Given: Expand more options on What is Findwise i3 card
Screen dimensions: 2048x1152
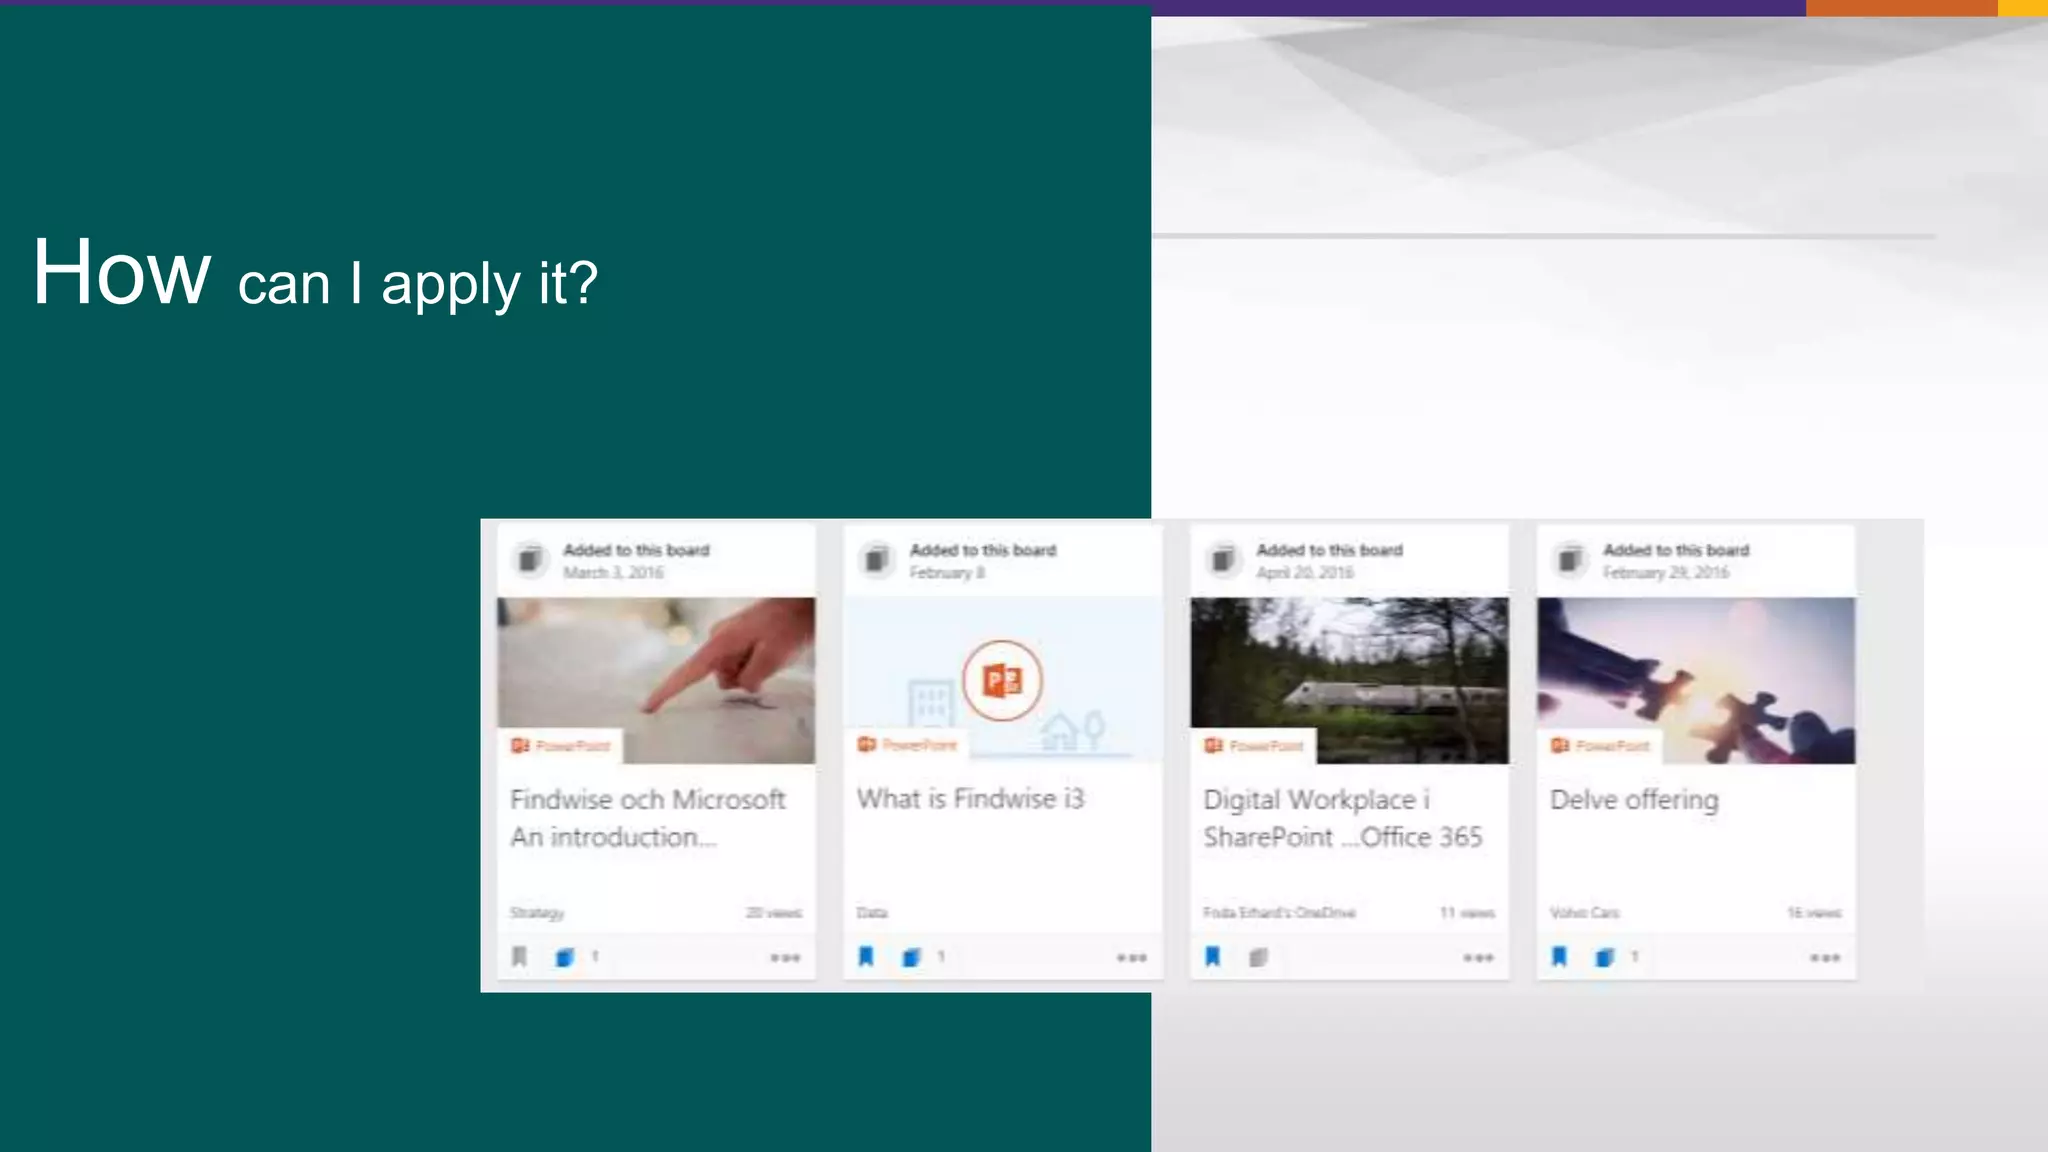Looking at the screenshot, I should [x=1132, y=958].
